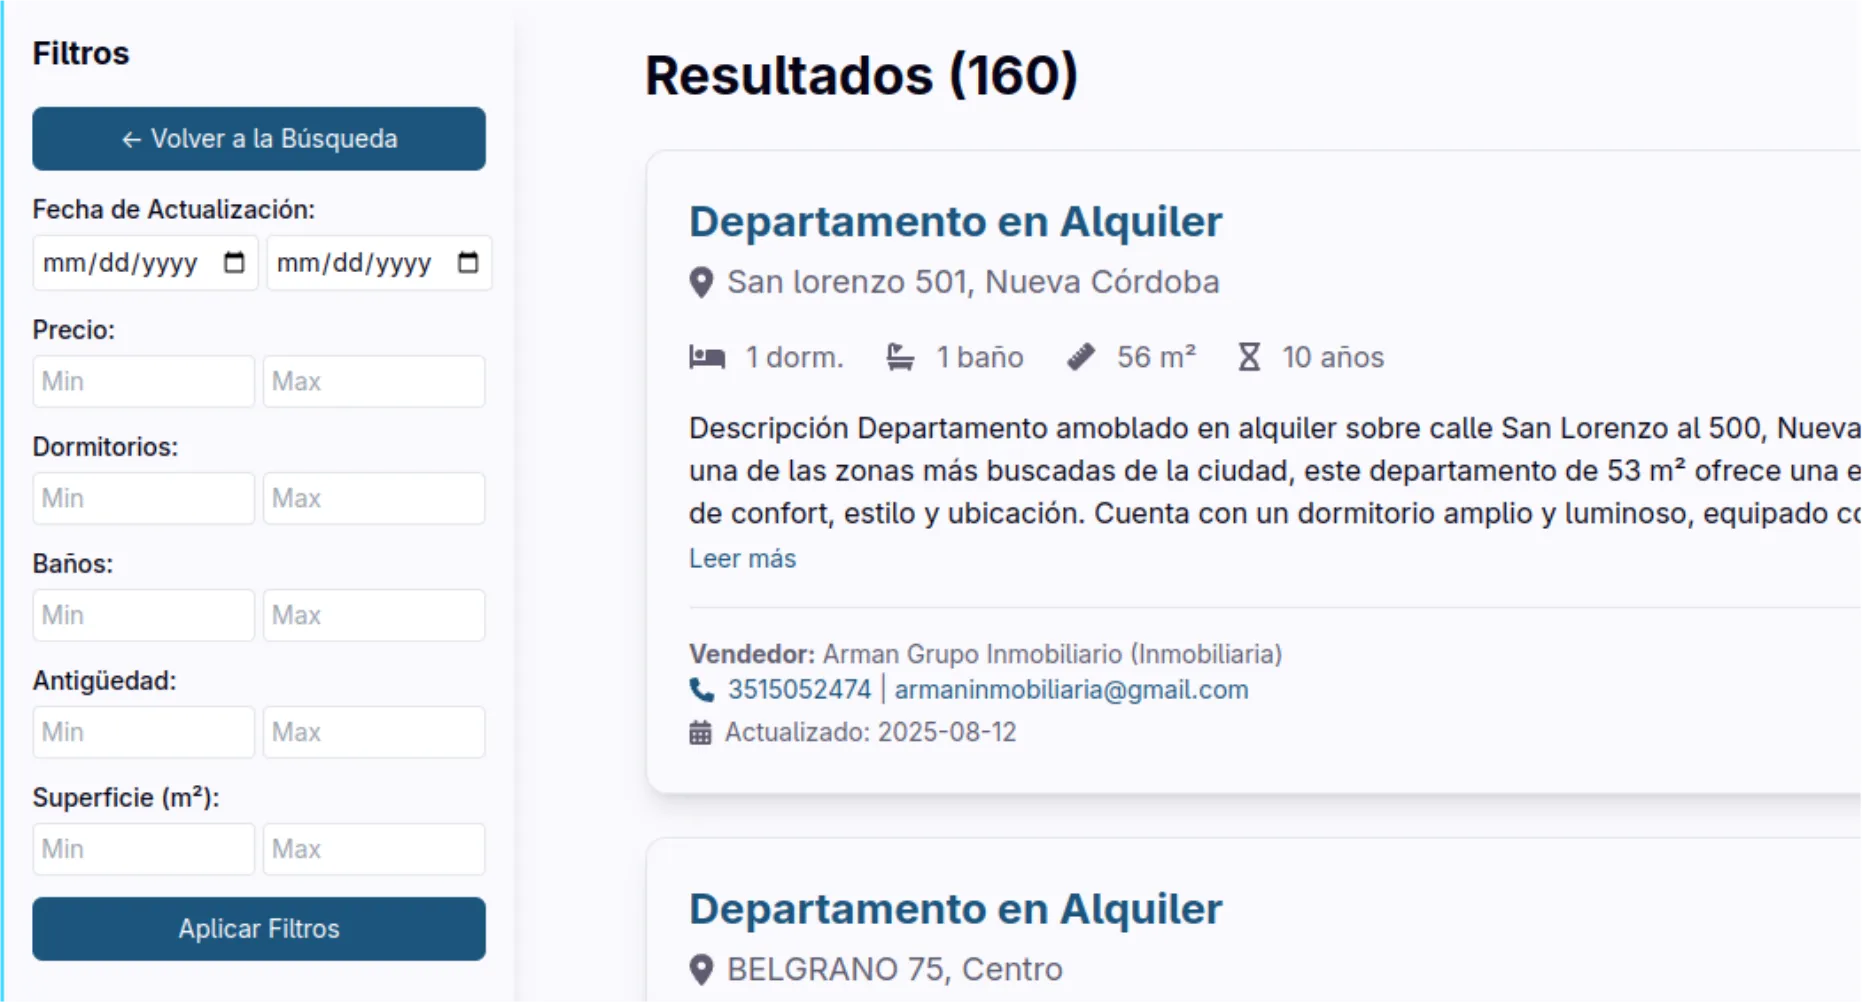Viewport: 1862px width, 1002px height.
Task: Click the ruler icon beside 56 m²
Action: click(1081, 357)
